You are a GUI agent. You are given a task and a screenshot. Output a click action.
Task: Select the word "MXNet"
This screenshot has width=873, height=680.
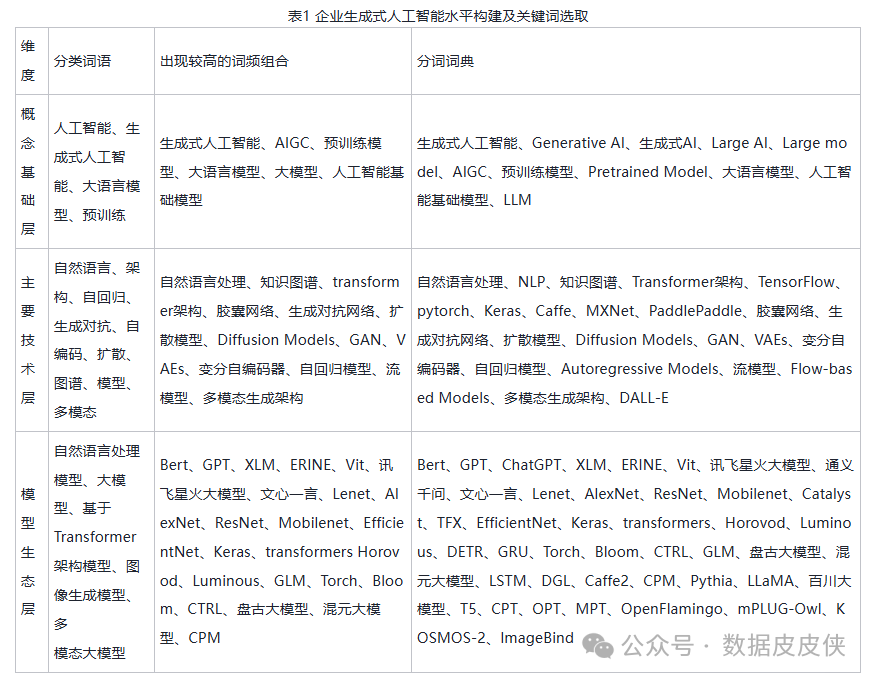click(610, 311)
